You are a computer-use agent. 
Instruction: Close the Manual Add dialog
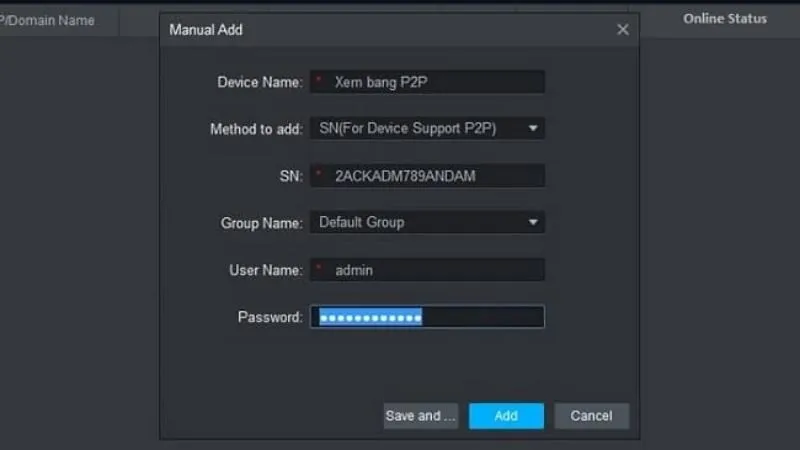[x=623, y=30]
